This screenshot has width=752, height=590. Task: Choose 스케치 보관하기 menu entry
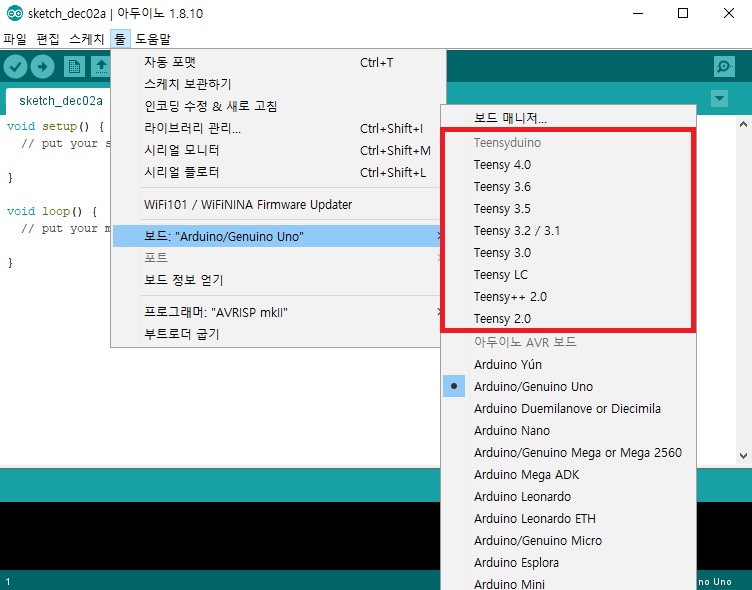coord(276,84)
